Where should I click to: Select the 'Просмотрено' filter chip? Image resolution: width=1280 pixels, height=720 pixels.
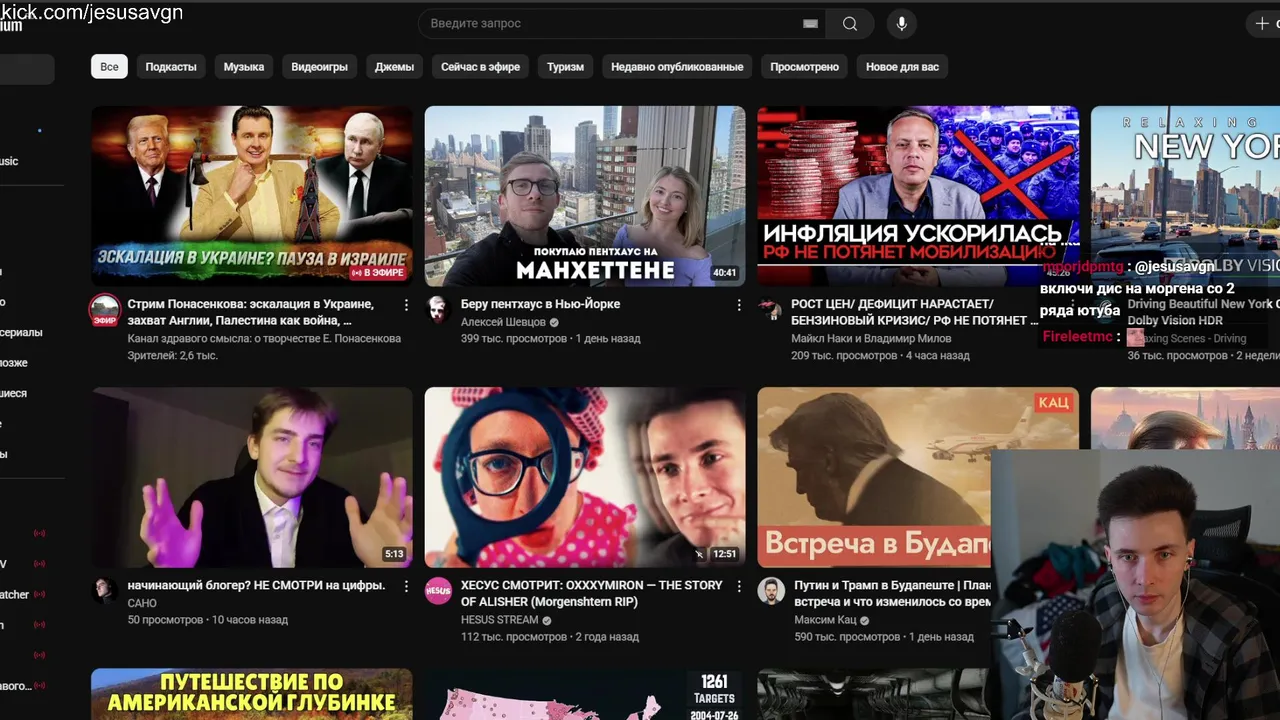pyautogui.click(x=805, y=67)
